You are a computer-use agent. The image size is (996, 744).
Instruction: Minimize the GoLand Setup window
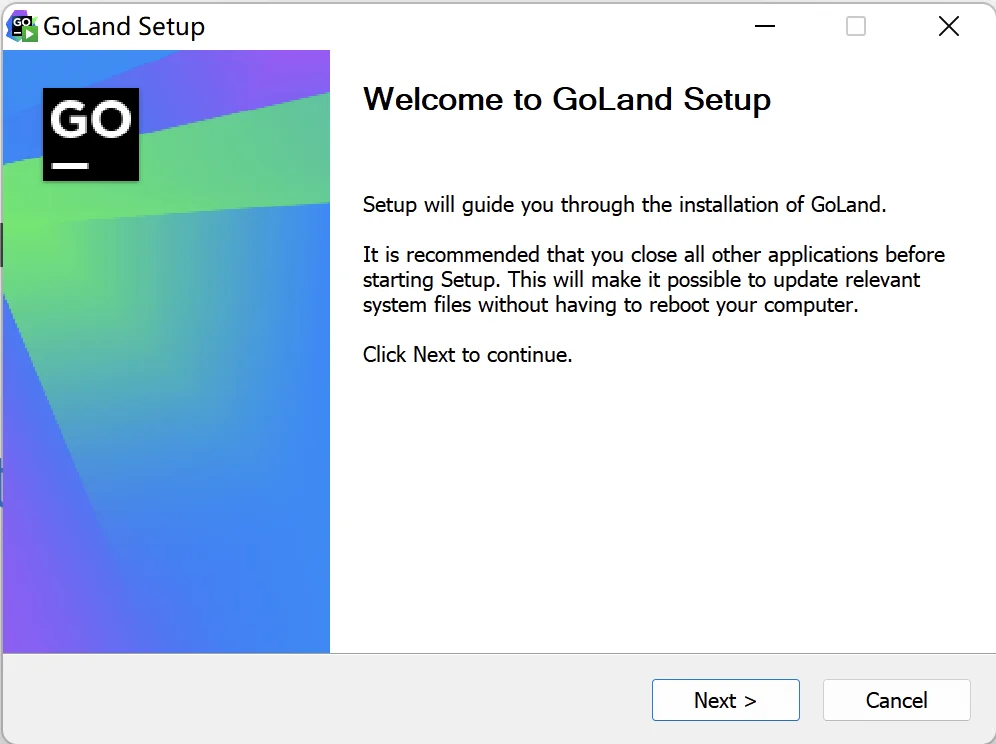click(765, 26)
